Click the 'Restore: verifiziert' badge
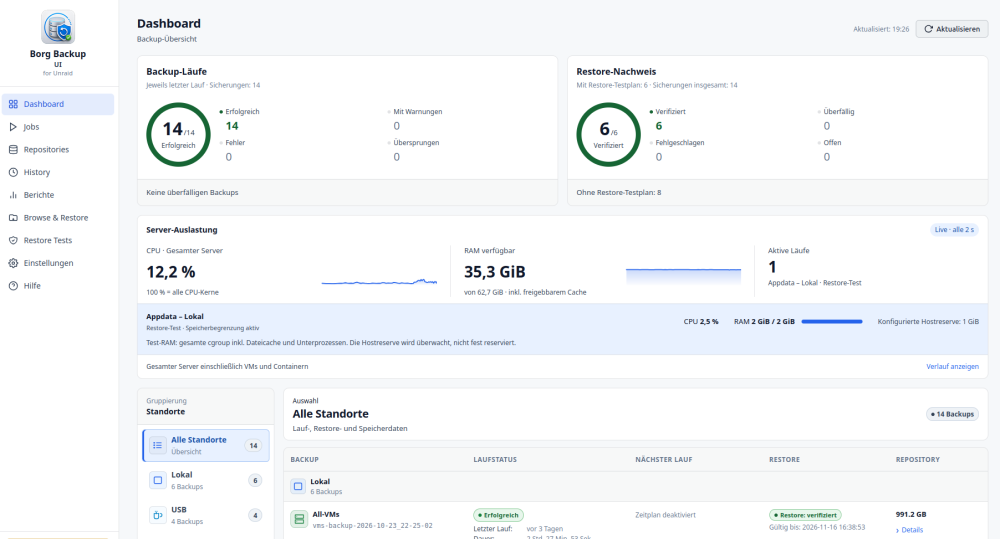Image resolution: width=1000 pixels, height=539 pixels. 805,515
